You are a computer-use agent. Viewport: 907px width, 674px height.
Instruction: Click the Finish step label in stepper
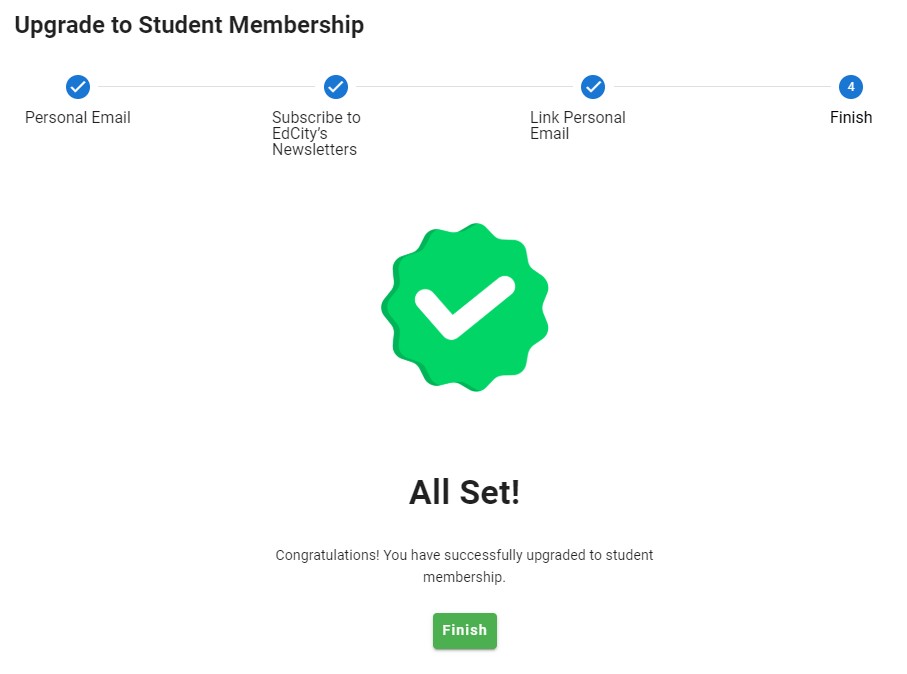(x=851, y=118)
